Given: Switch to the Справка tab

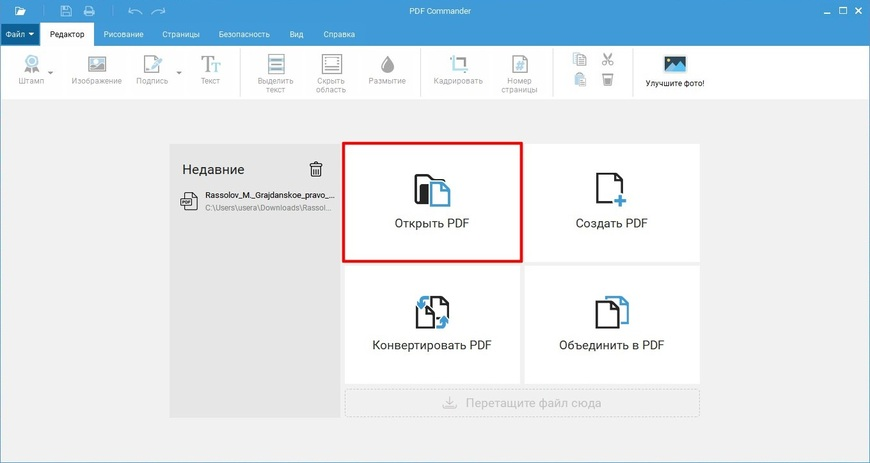Looking at the screenshot, I should click(339, 34).
